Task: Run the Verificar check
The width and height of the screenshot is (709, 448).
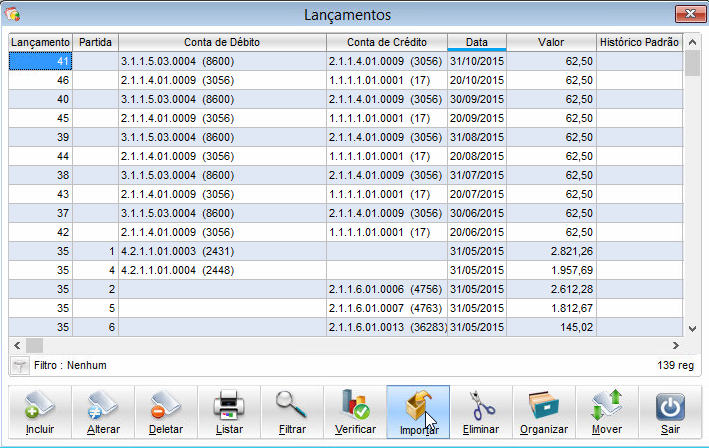Action: click(355, 413)
